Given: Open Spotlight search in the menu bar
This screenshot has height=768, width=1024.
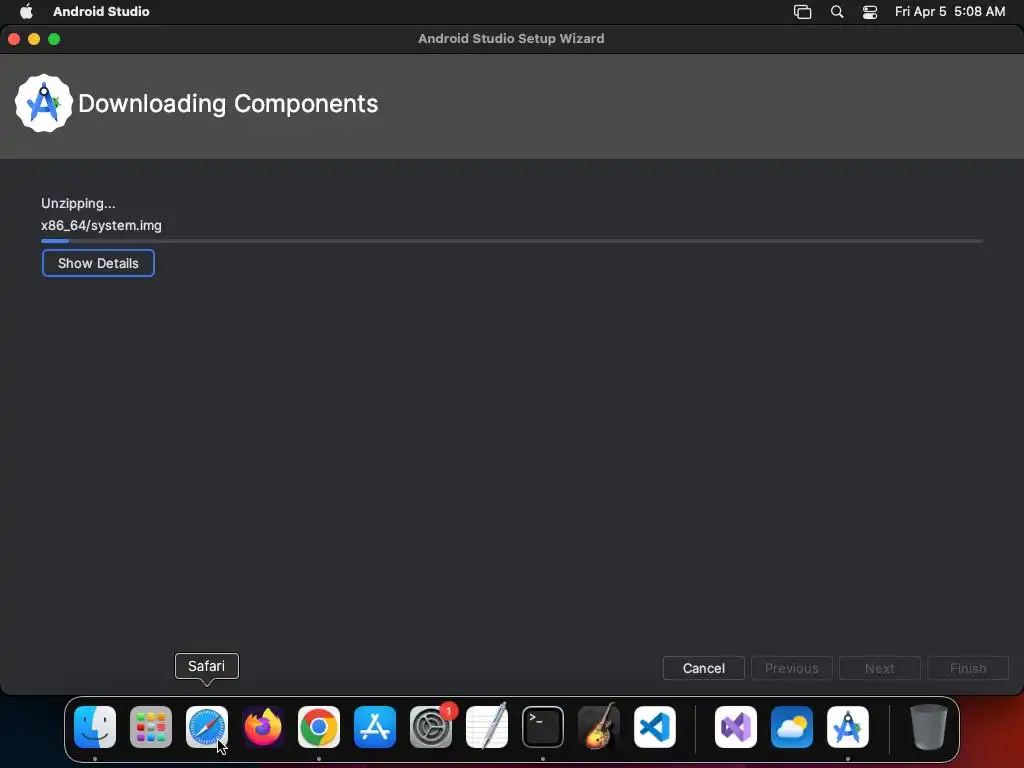Looking at the screenshot, I should click(837, 12).
